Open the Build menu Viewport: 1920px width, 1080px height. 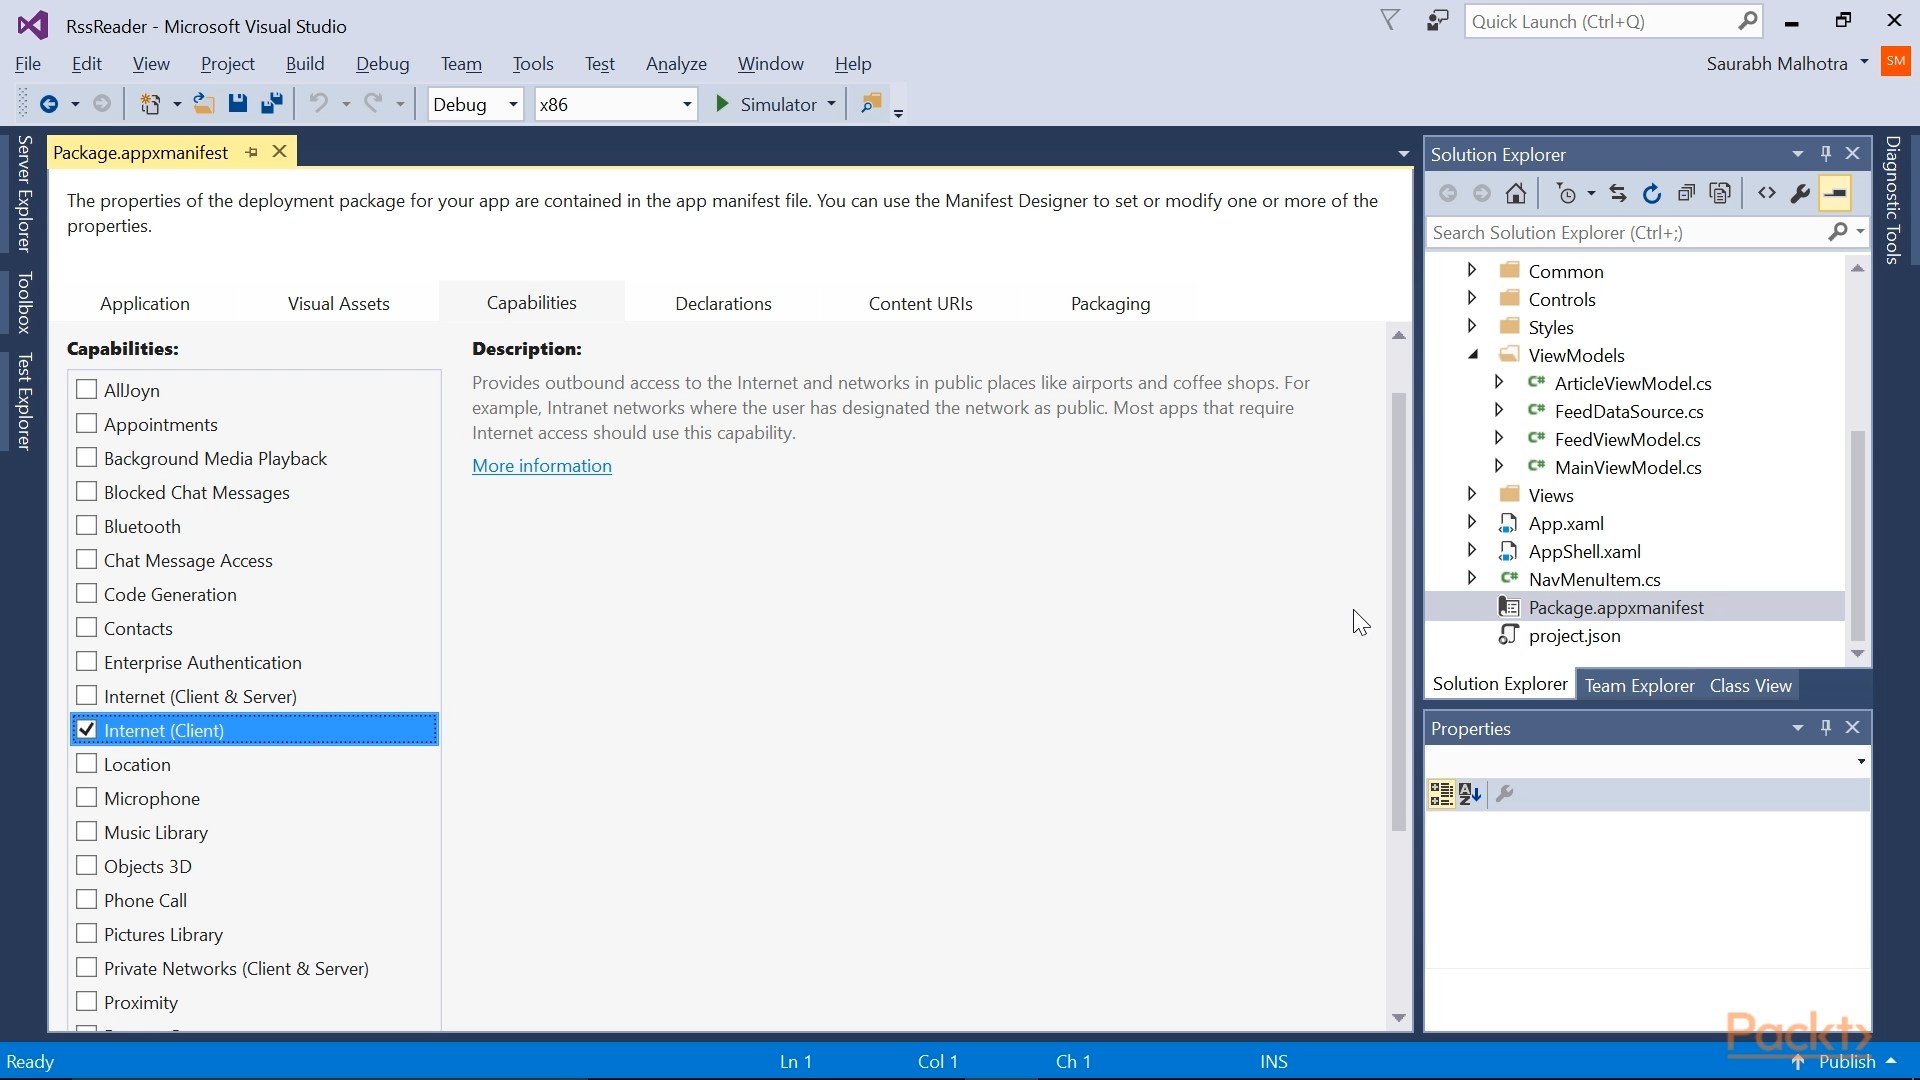coord(305,63)
